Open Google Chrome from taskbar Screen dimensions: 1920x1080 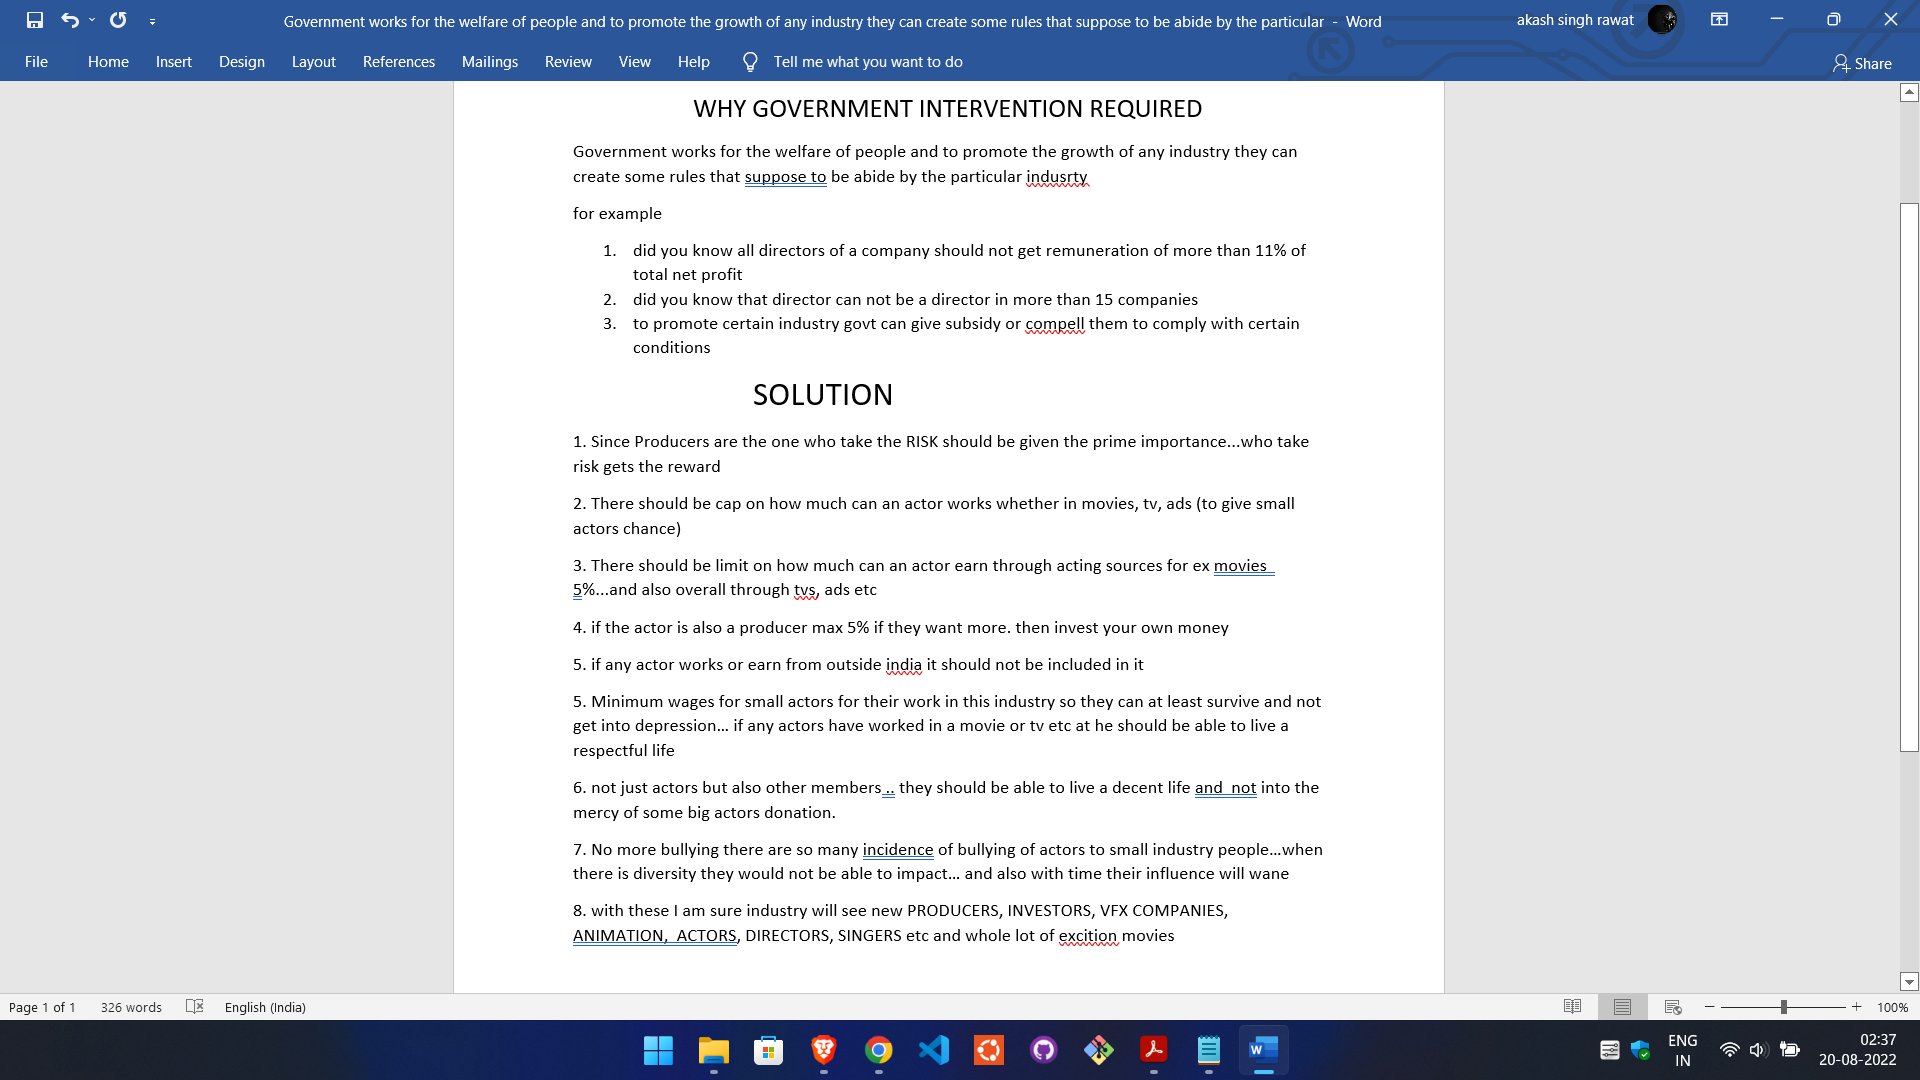tap(879, 1050)
